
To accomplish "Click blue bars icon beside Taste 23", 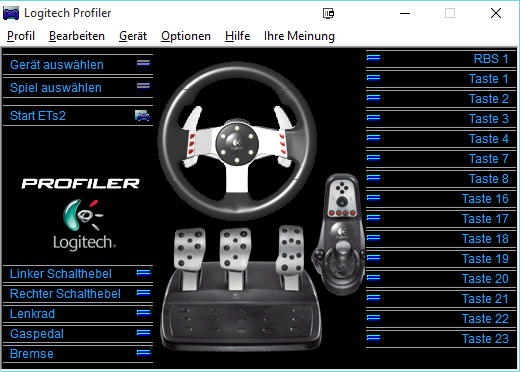I will coord(373,338).
